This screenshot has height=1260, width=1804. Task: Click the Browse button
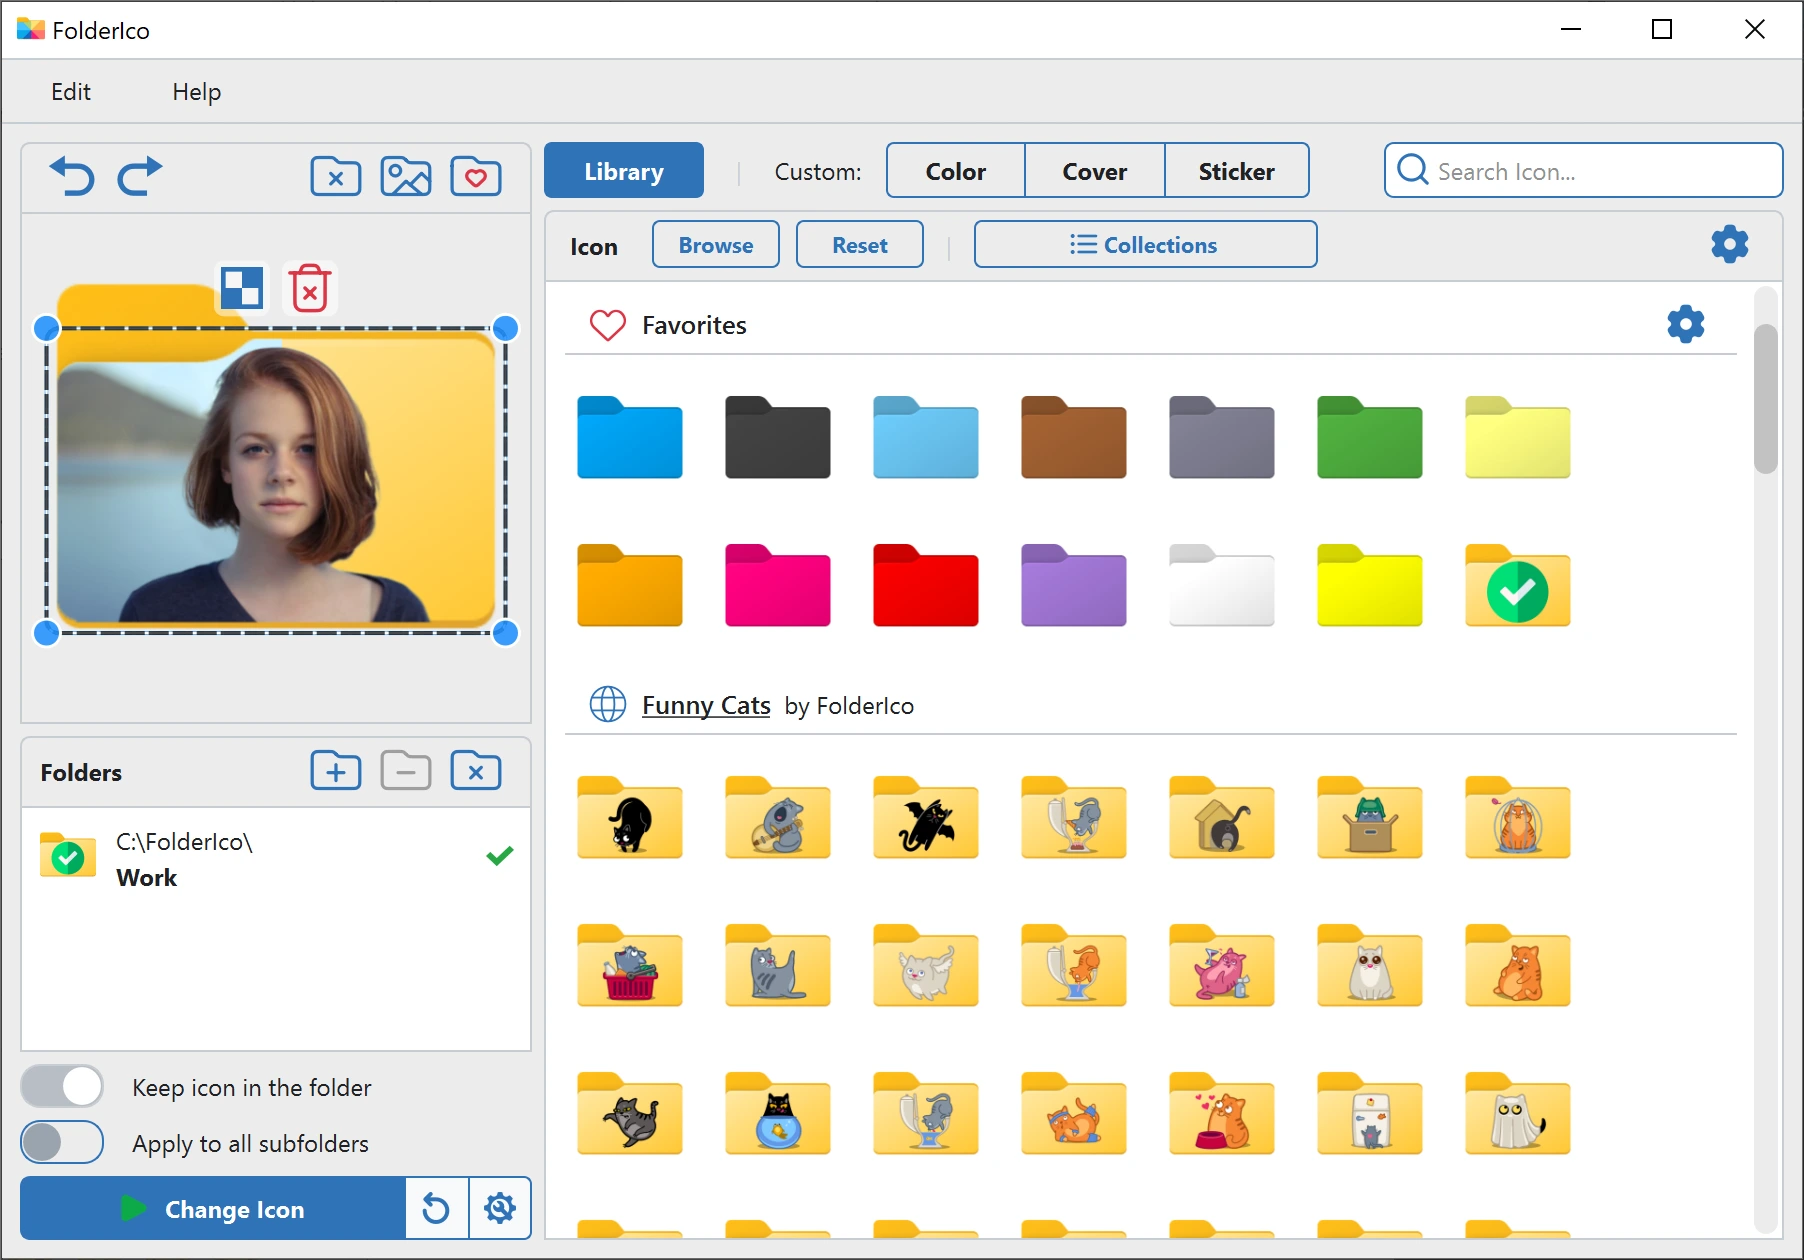click(x=716, y=245)
